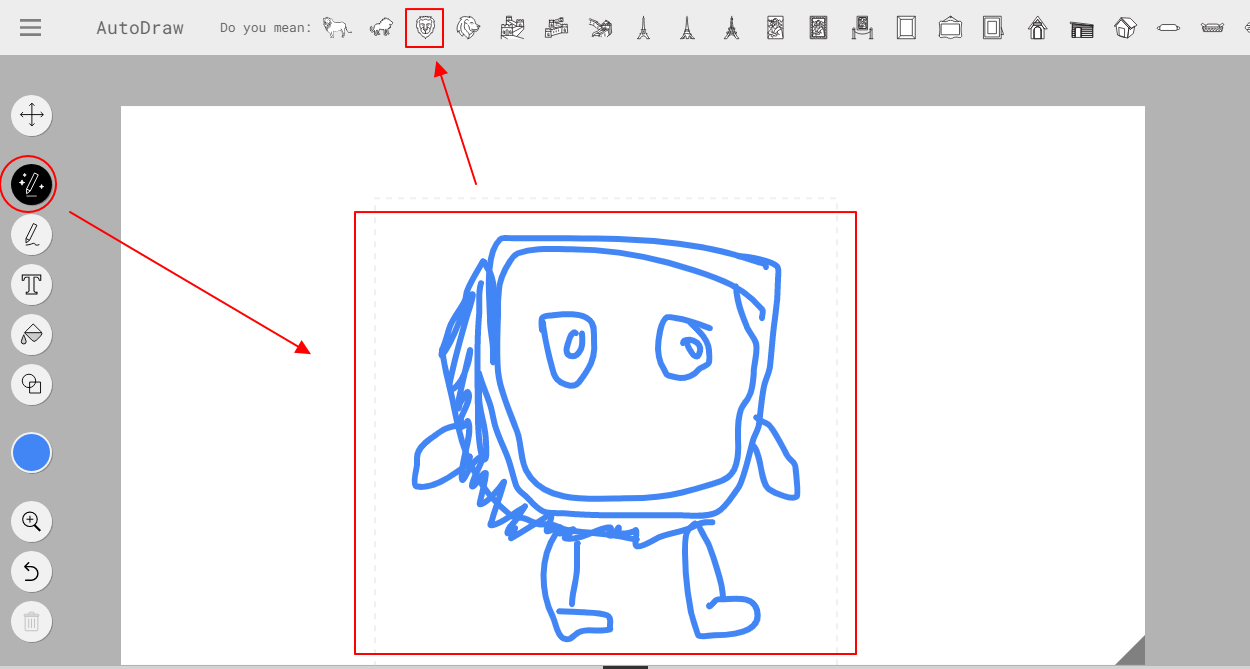The width and height of the screenshot is (1250, 669).
Task: Choose the rolling pin suggestion
Action: (1169, 29)
